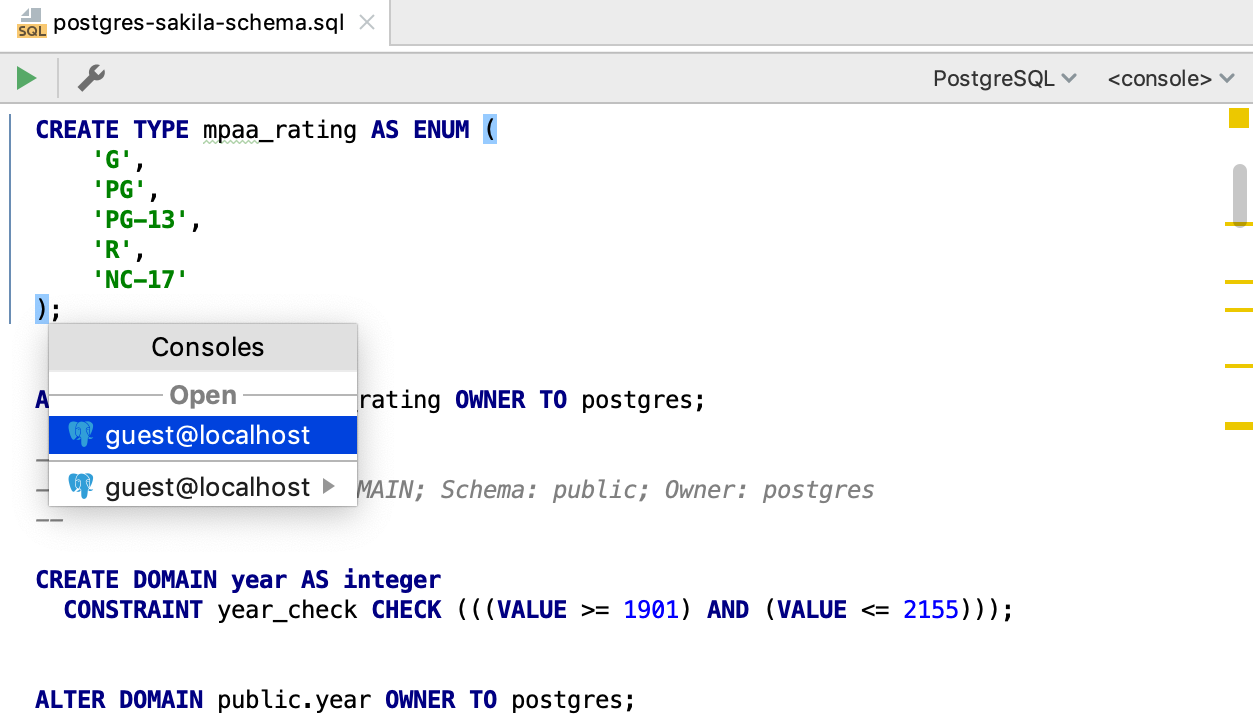Click the CREATE TYPE keywords
1253x721 pixels.
112,130
